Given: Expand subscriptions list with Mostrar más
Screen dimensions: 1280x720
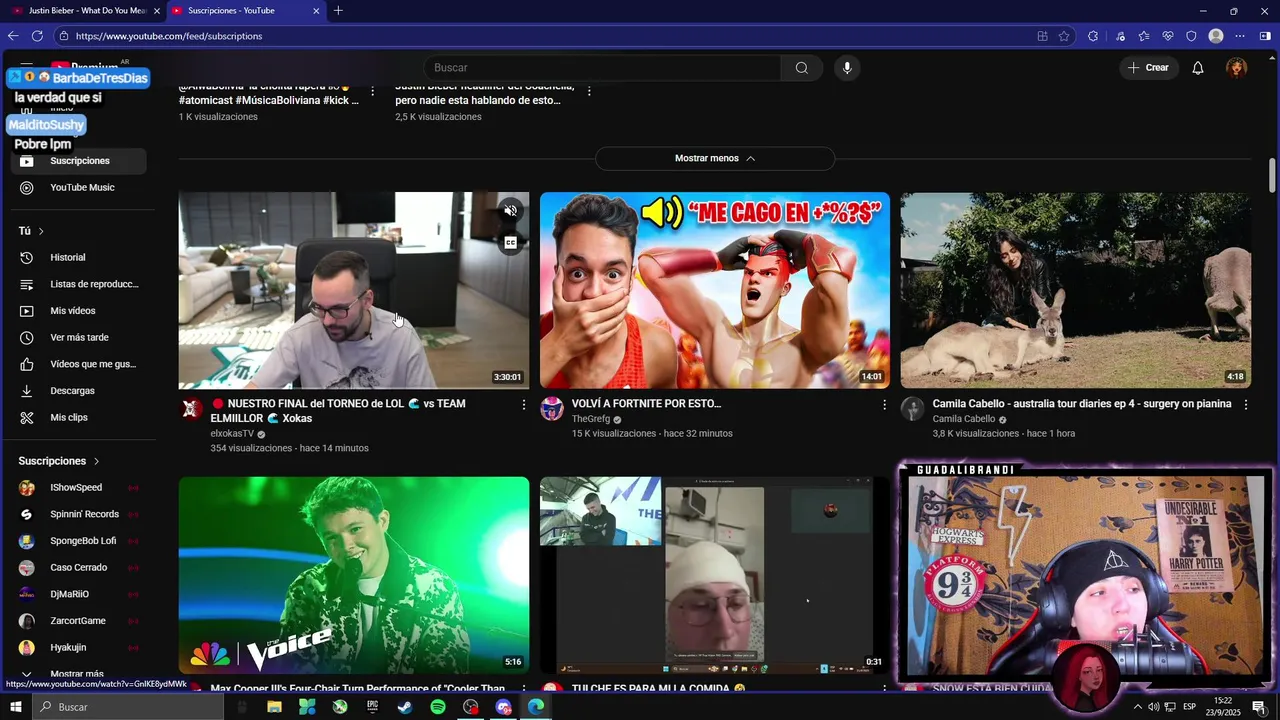Looking at the screenshot, I should click(x=77, y=674).
